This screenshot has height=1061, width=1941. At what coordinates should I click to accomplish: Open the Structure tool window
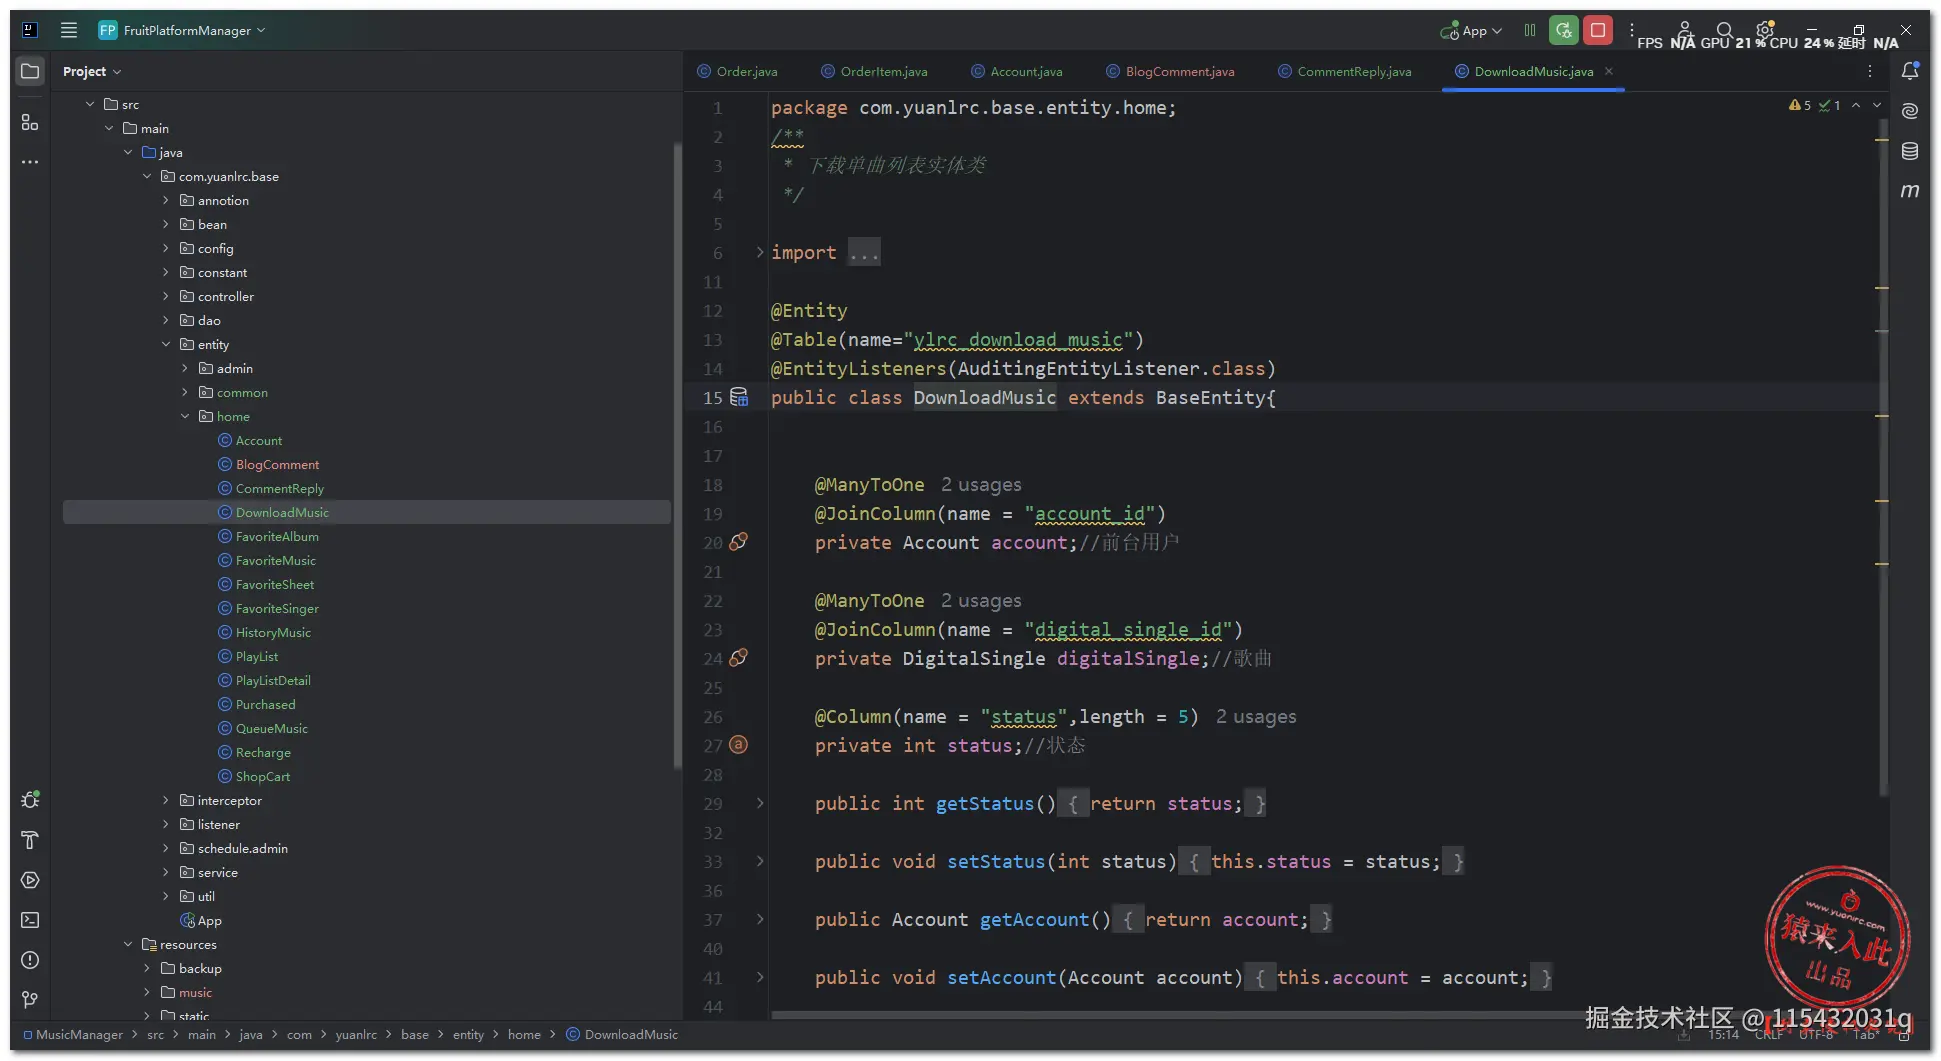[30, 122]
